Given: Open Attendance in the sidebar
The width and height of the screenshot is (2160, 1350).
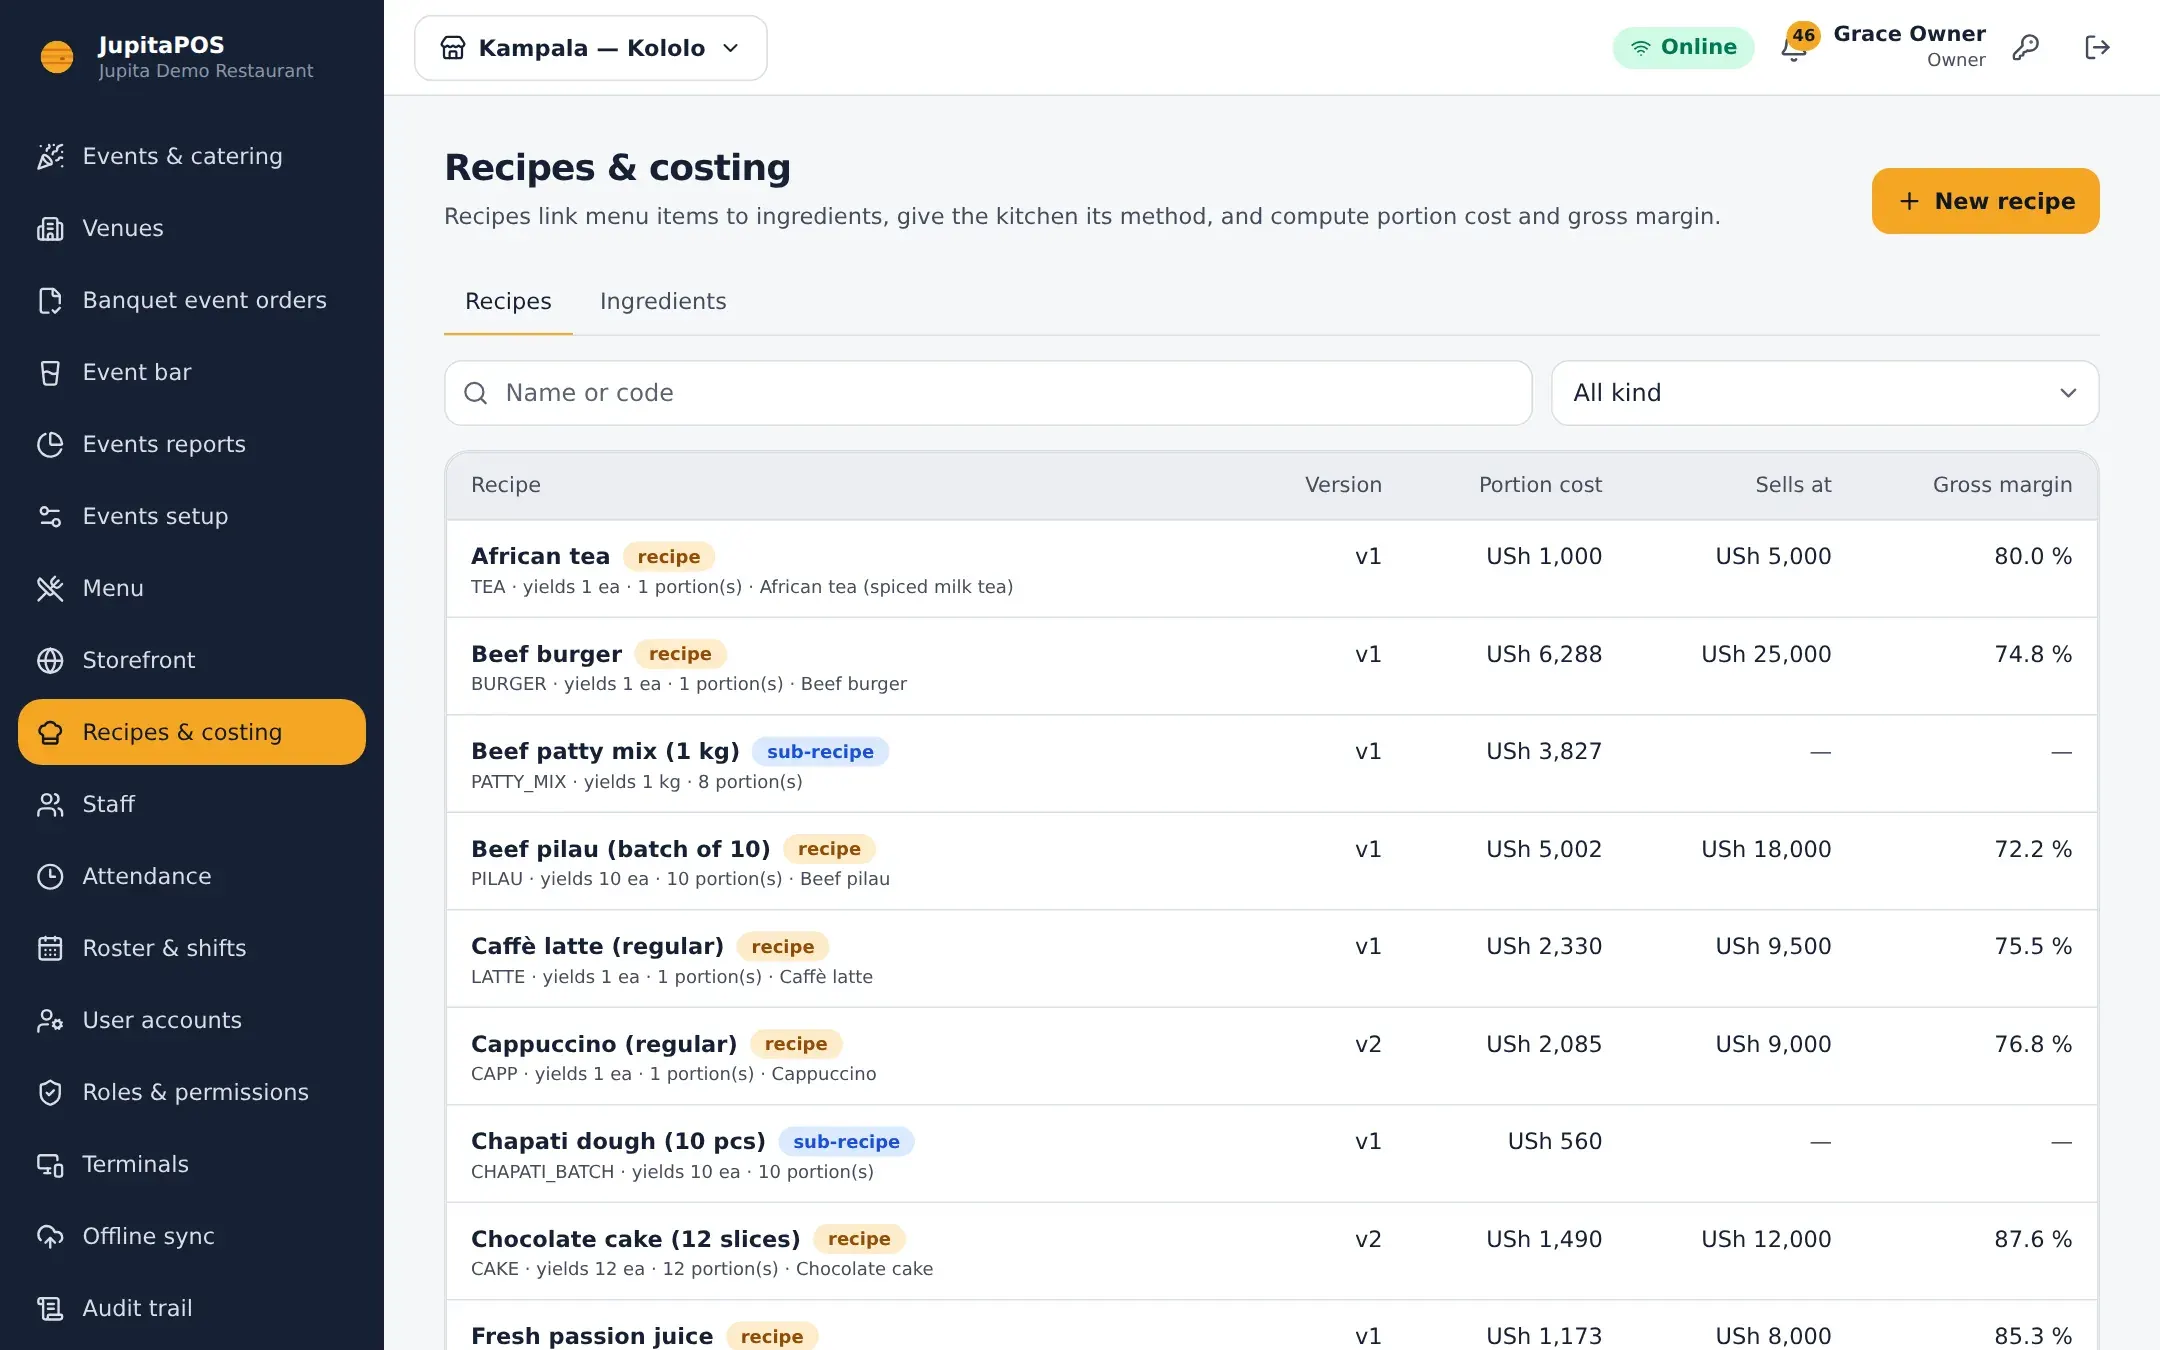Looking at the screenshot, I should [x=192, y=876].
